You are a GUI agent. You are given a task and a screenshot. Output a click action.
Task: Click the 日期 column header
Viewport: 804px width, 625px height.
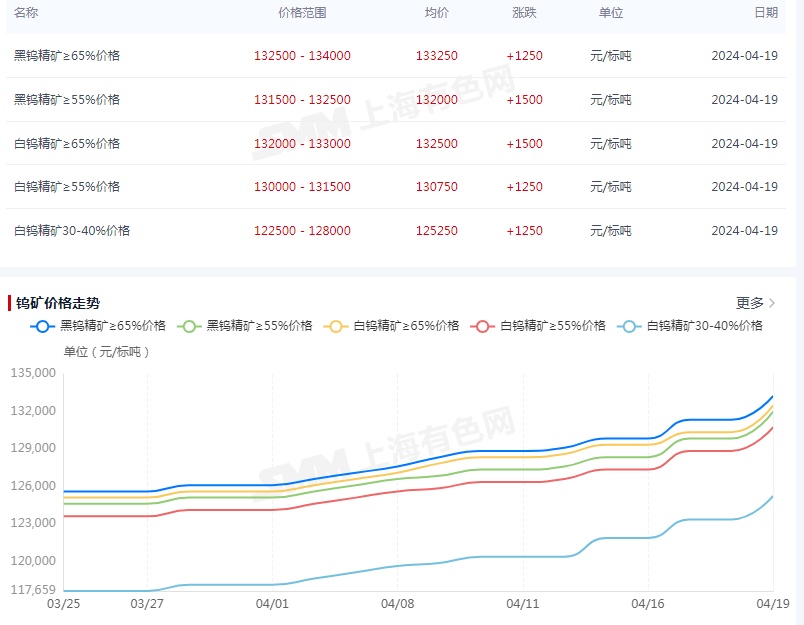pos(766,12)
